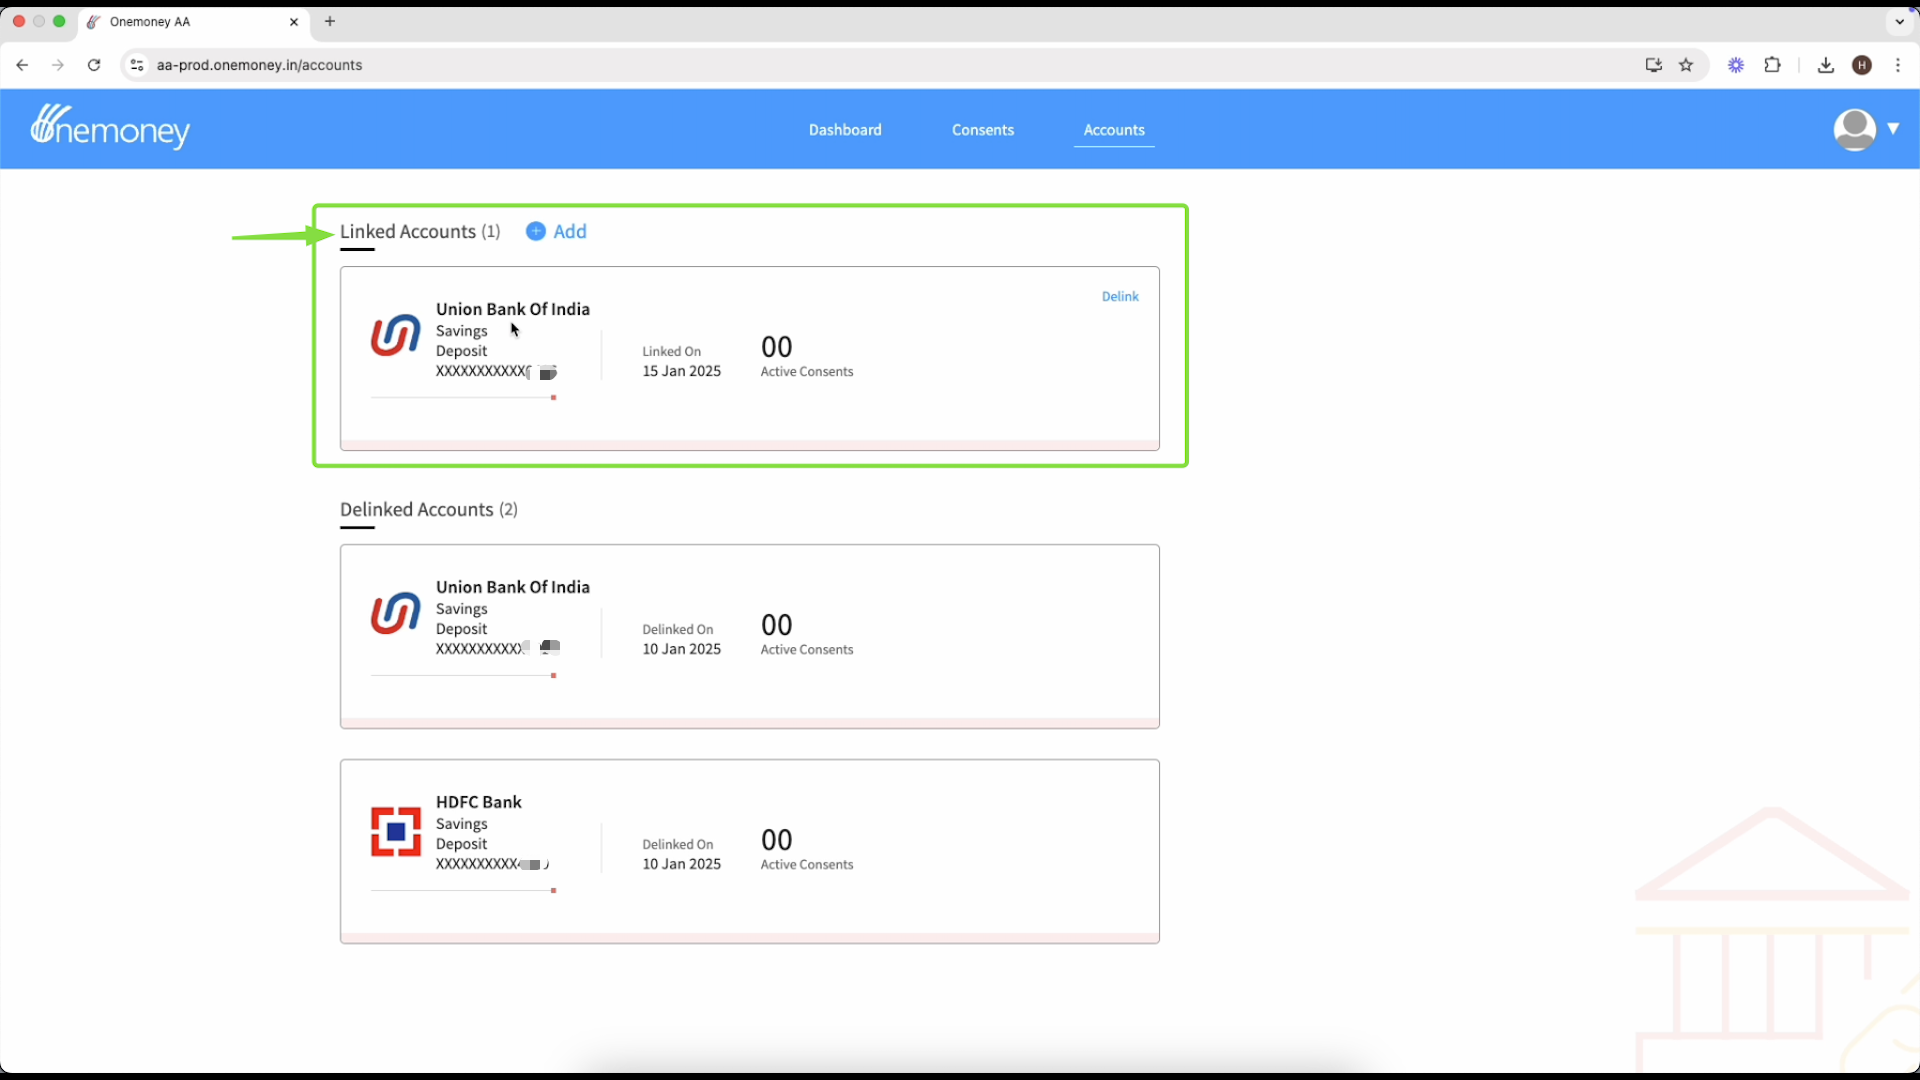Go to the Consents tab
This screenshot has width=1920, height=1080.
point(983,130)
